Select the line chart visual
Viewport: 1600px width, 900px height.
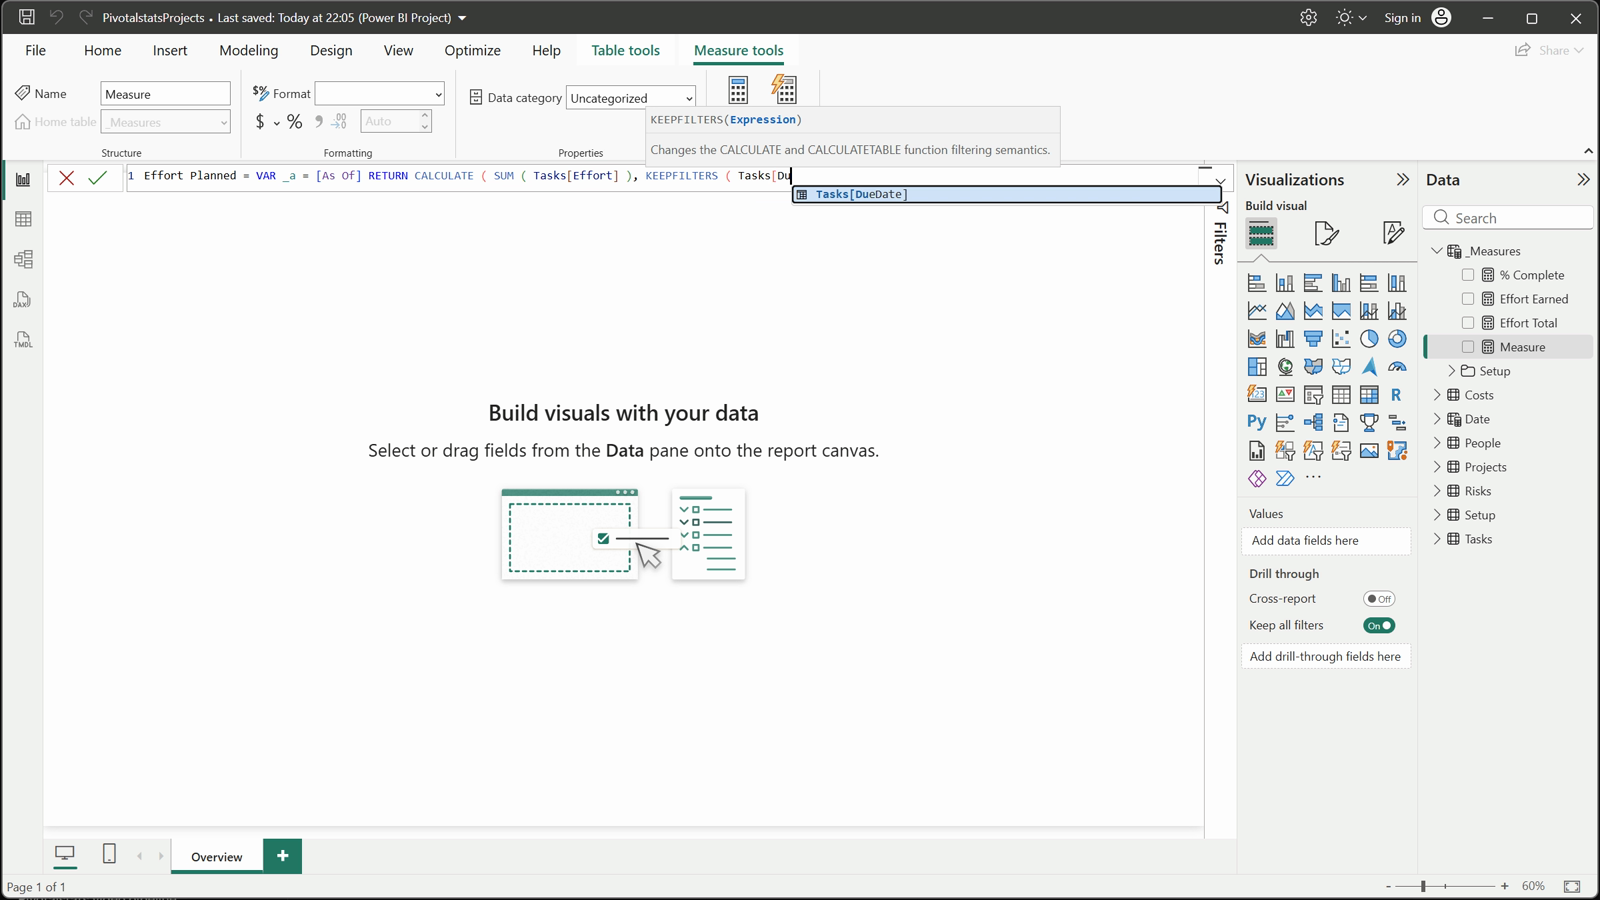pyautogui.click(x=1257, y=311)
